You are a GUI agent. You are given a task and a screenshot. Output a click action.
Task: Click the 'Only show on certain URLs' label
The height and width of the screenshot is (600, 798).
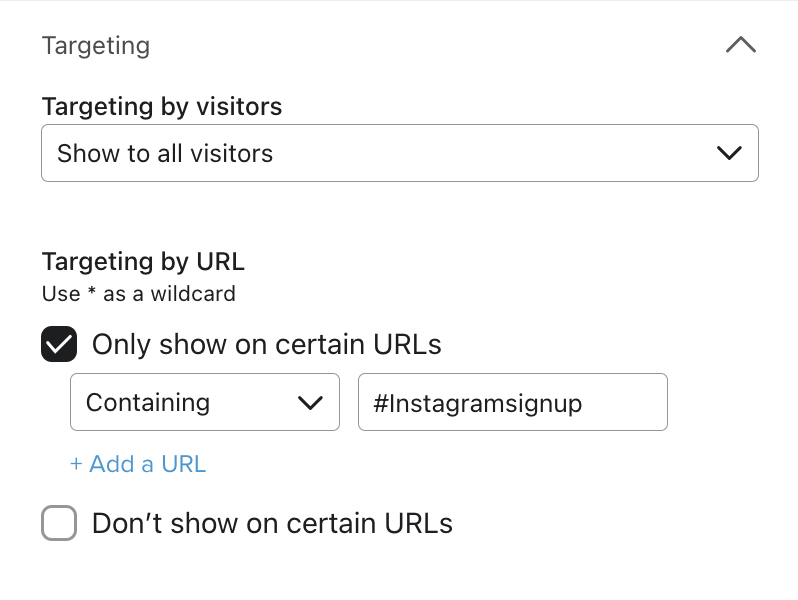266,345
